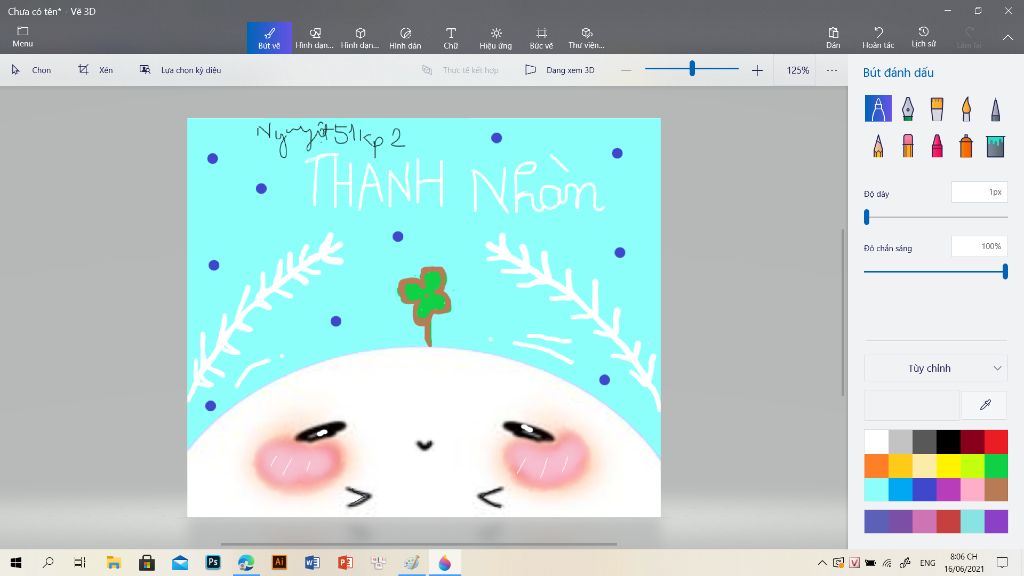Viewport: 1024px width, 576px height.
Task: Select the Oil brush tool
Action: [x=937, y=108]
